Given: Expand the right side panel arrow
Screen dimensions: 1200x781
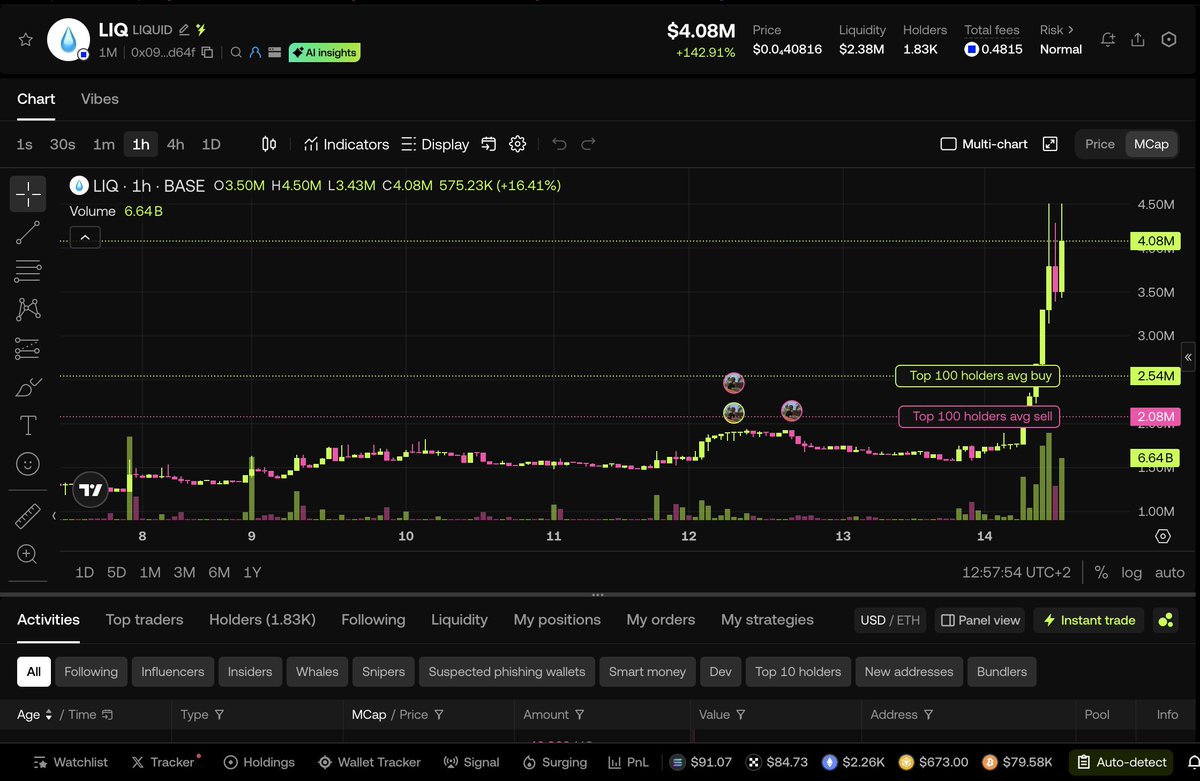Looking at the screenshot, I should point(1188,357).
